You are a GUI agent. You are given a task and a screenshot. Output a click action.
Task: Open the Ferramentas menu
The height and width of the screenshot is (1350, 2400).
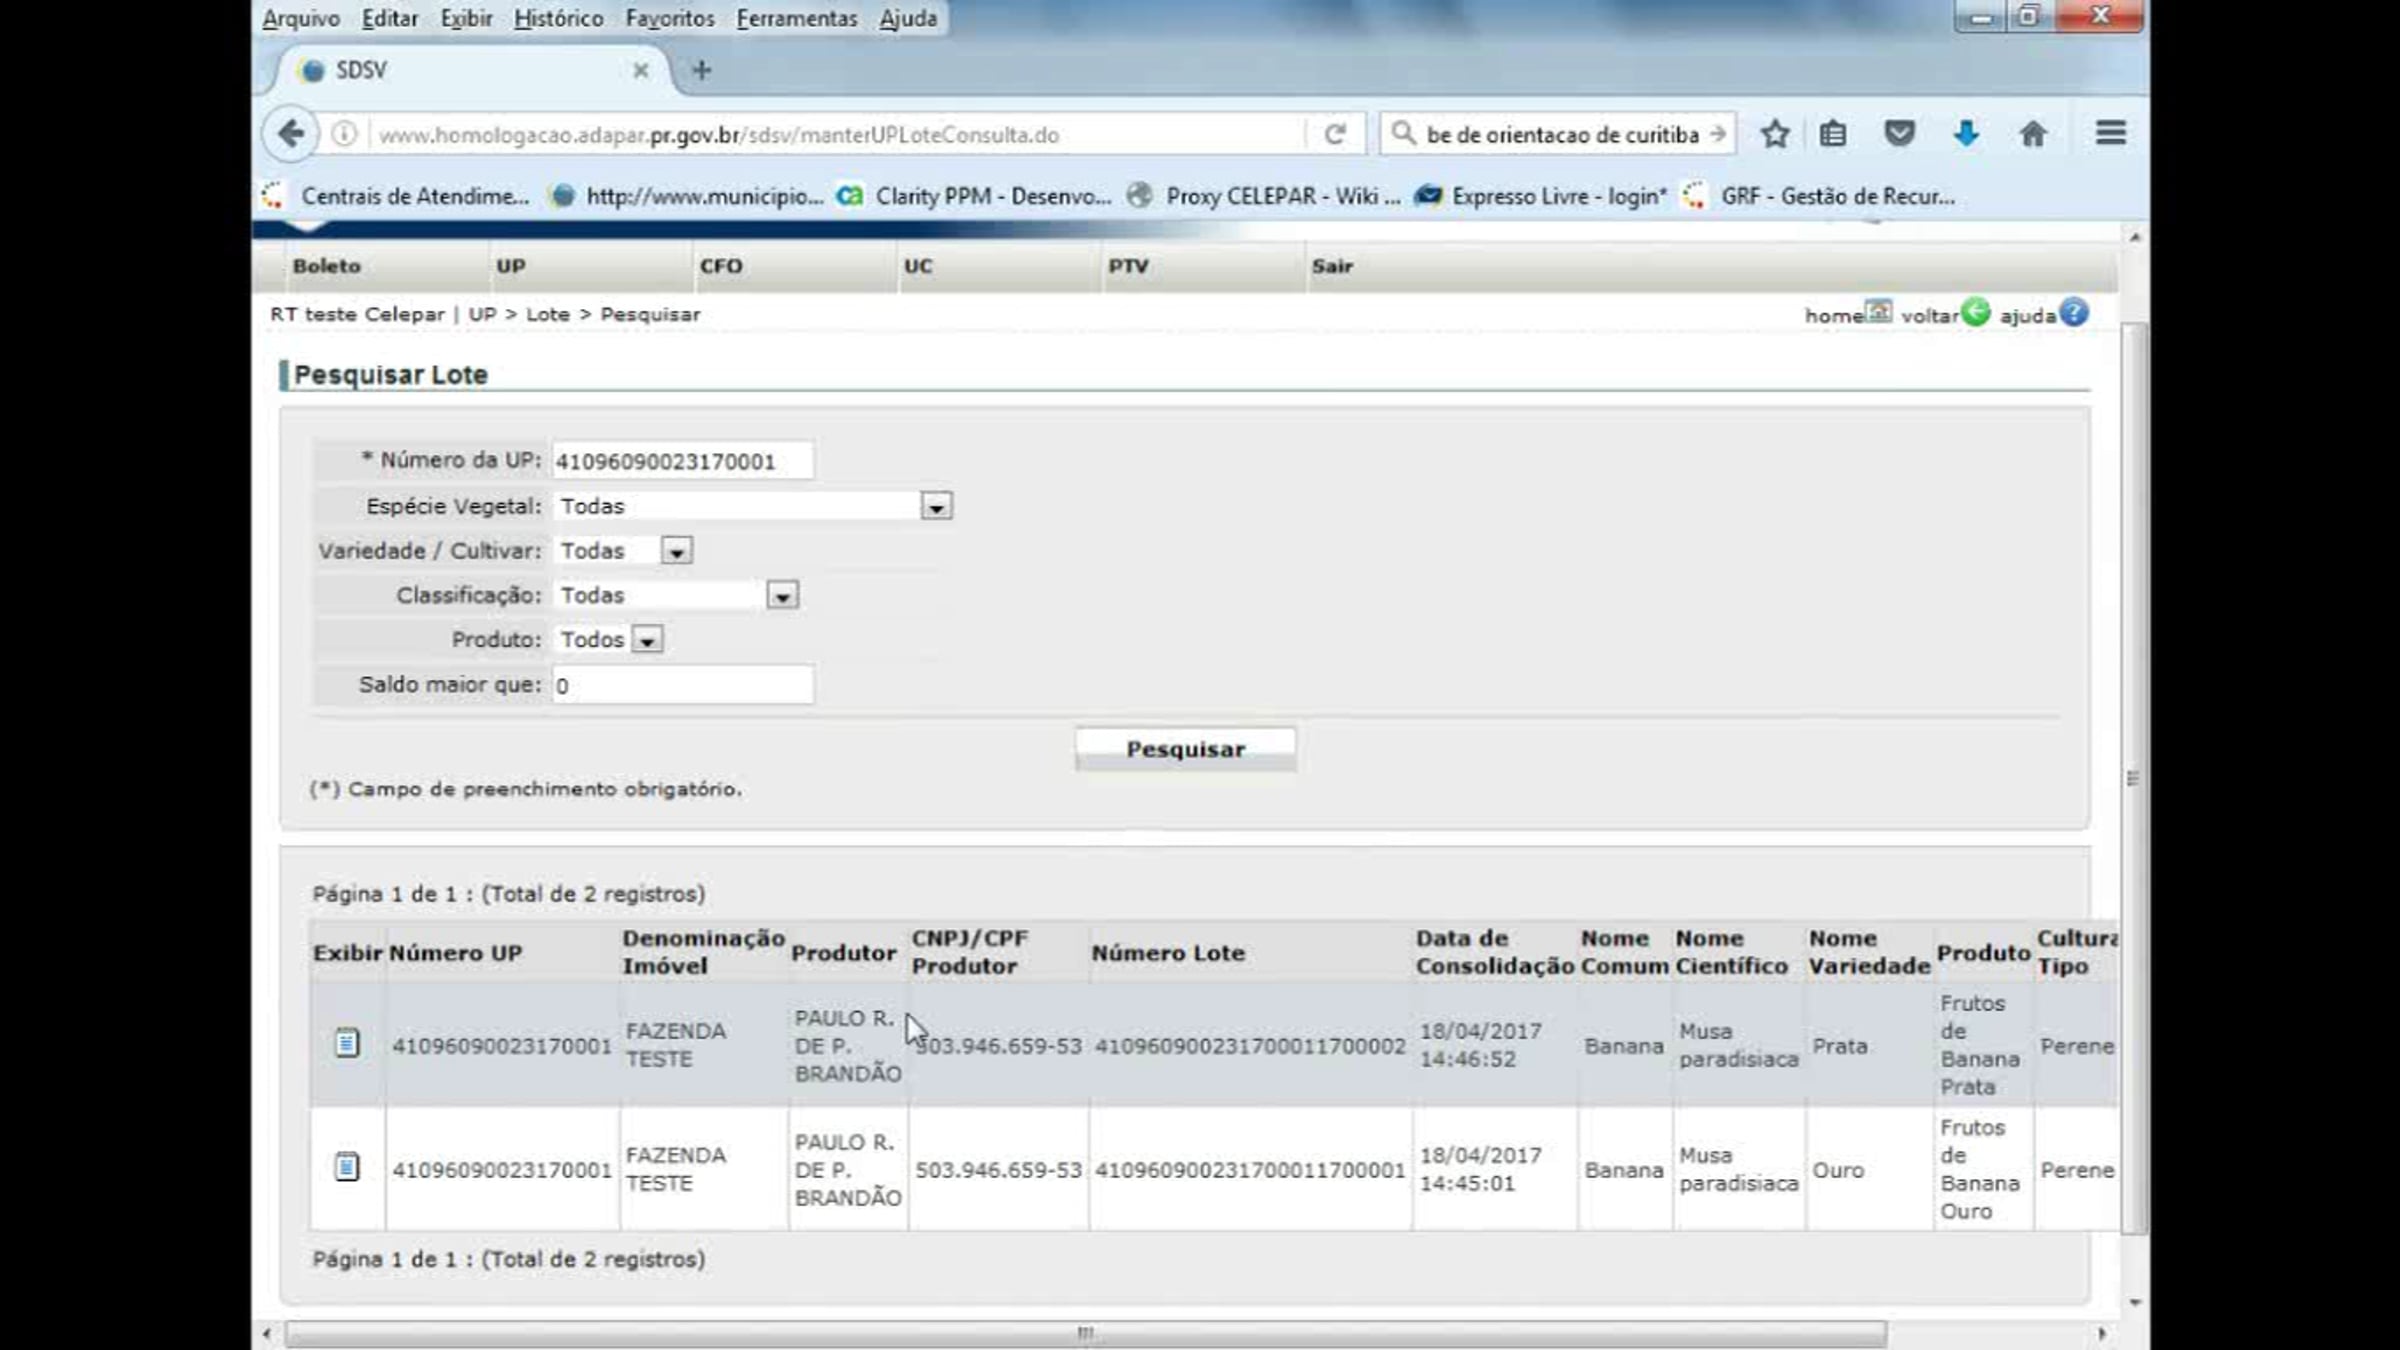tap(797, 18)
